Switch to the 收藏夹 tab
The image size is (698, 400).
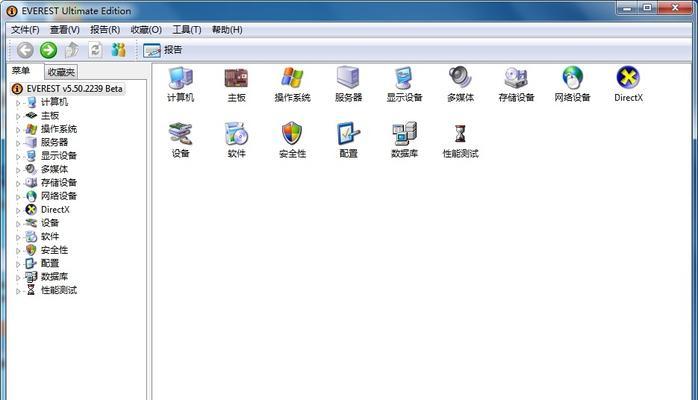(61, 72)
